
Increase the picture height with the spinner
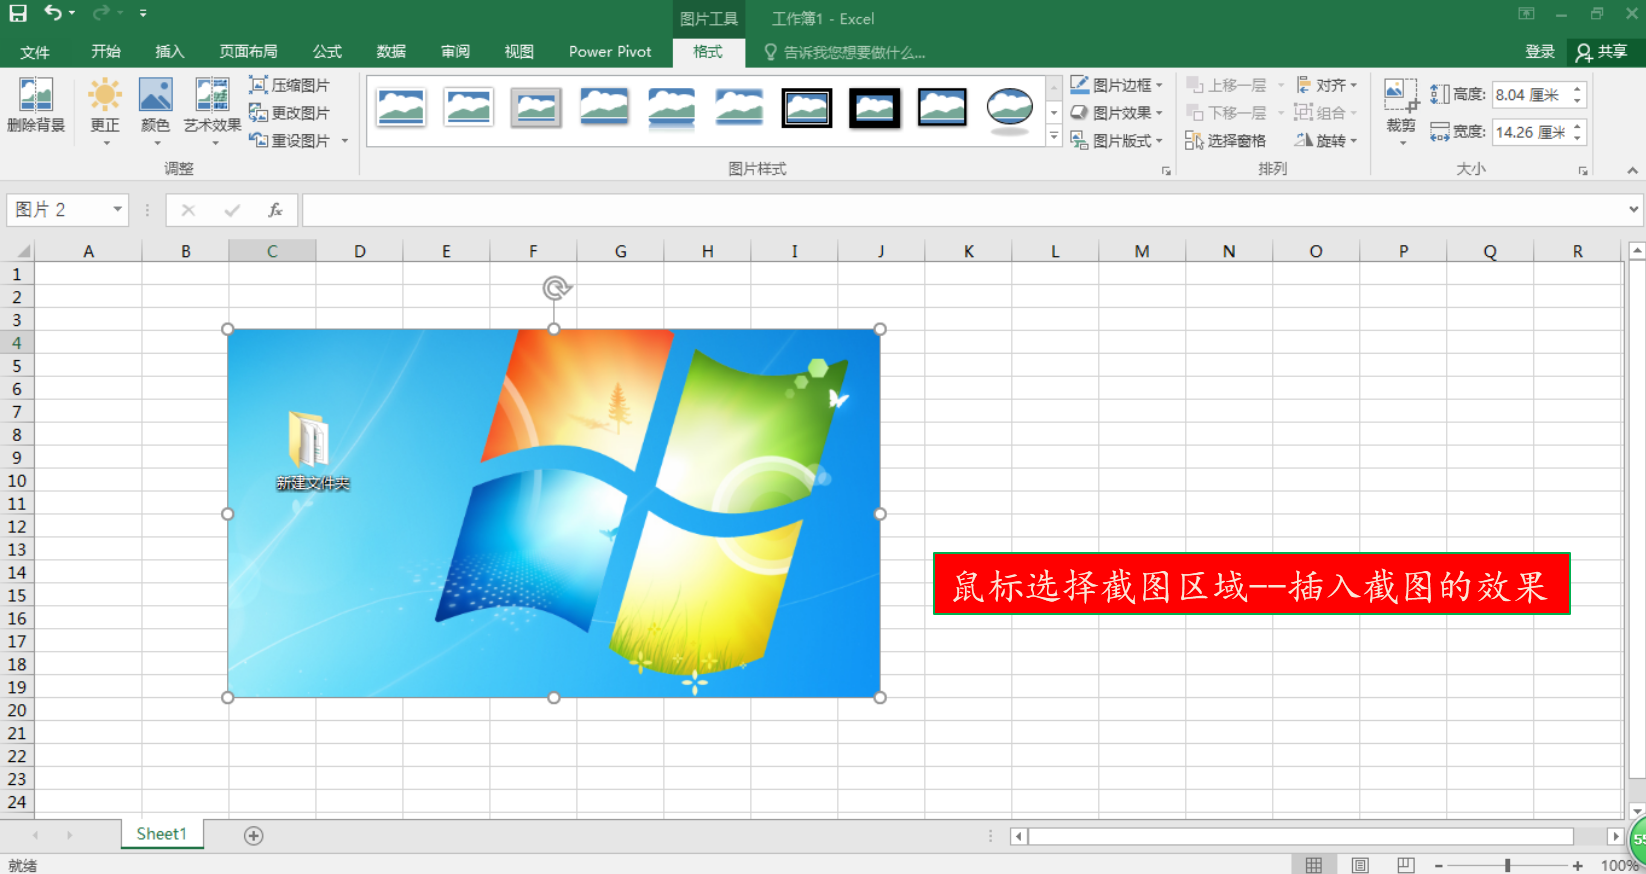coord(1578,89)
